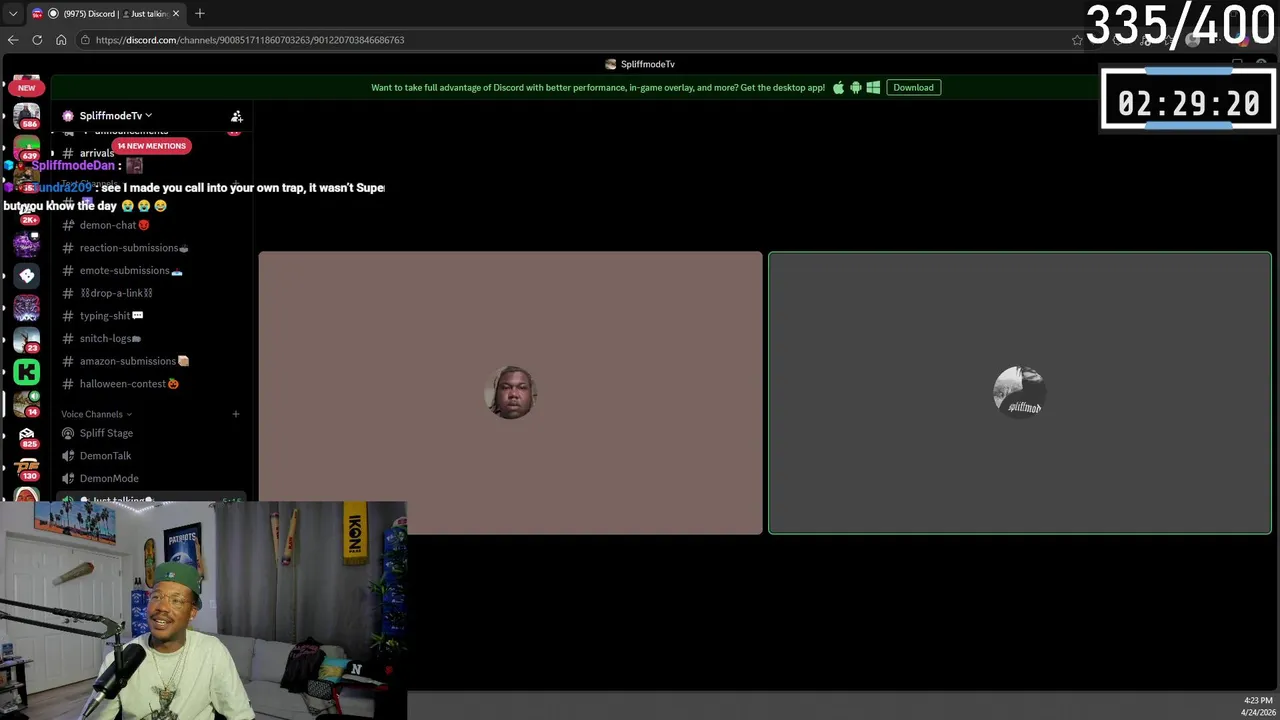
Task: Click the Apple platform icon in banner
Action: tap(838, 87)
